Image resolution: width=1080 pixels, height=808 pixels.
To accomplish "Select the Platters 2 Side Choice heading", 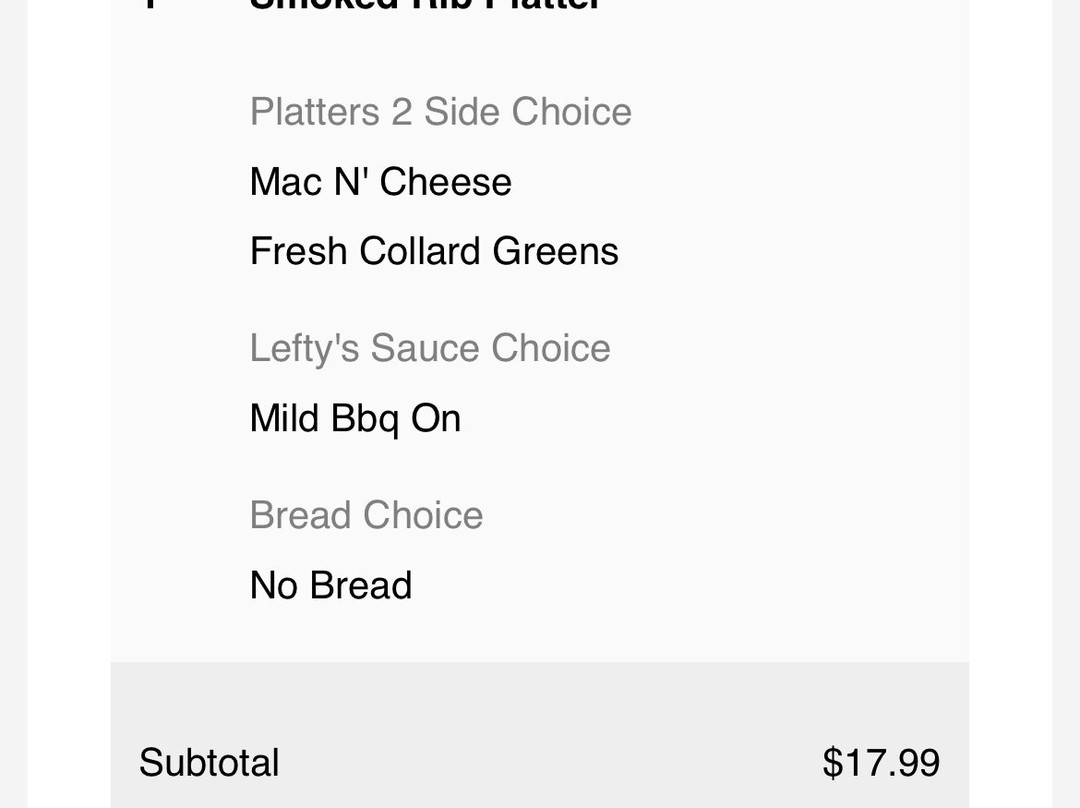I will pos(440,112).
